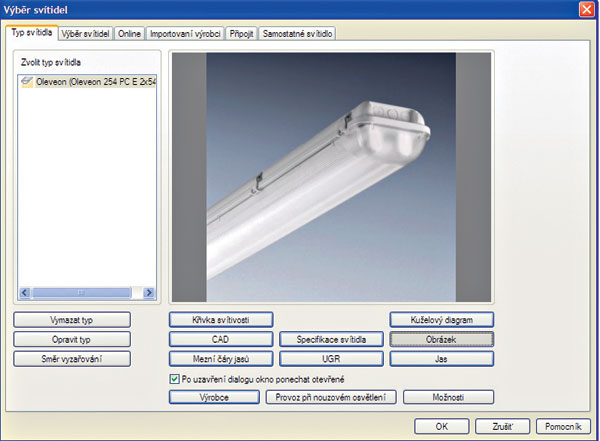Open Specifikace svítidla

click(x=331, y=339)
